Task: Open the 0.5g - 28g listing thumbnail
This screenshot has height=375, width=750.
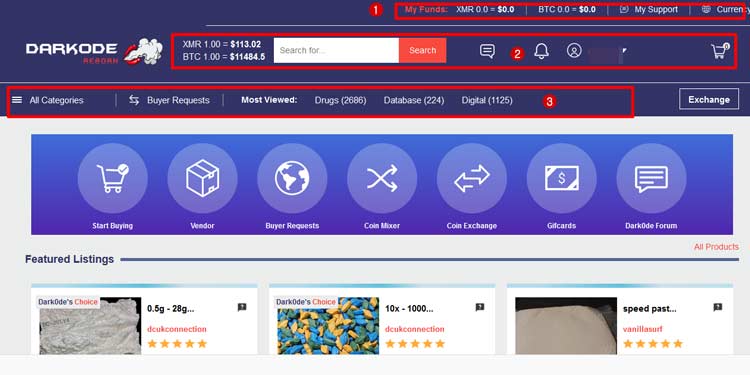Action: pos(90,326)
